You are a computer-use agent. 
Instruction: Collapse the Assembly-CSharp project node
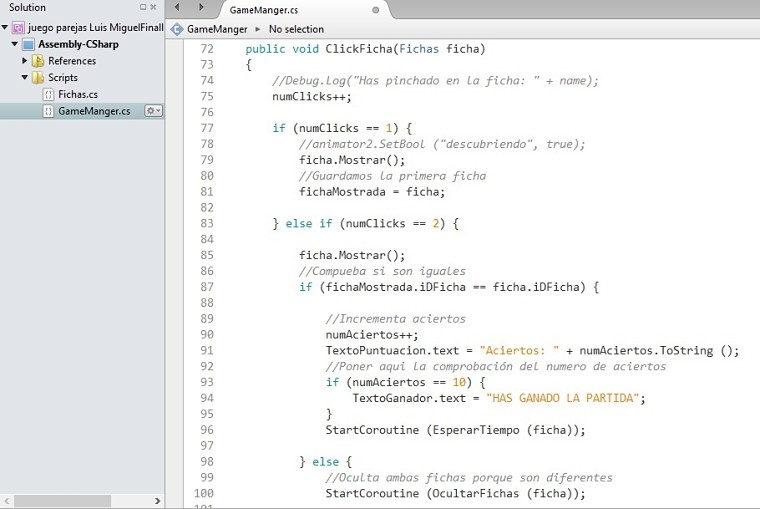[15, 44]
